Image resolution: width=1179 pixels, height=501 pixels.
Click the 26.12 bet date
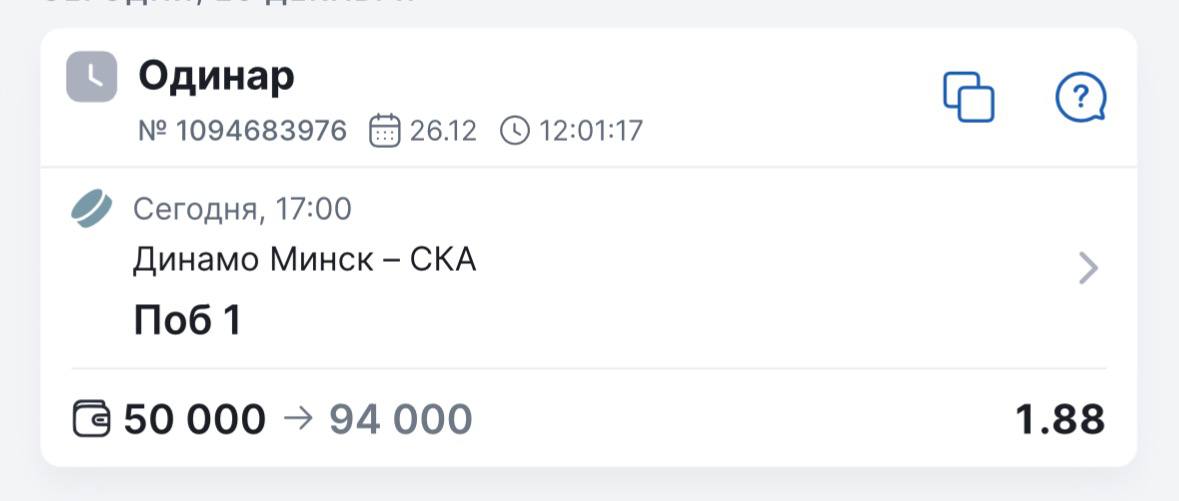pos(443,131)
